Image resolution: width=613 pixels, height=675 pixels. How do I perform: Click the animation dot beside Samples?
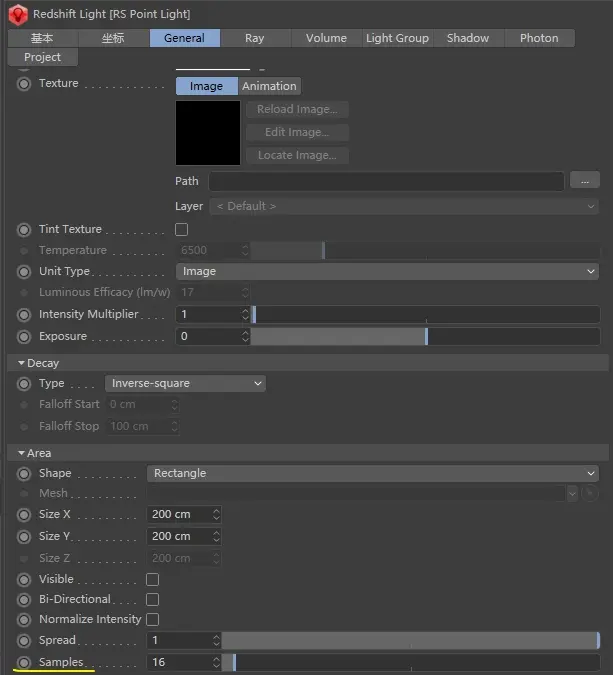tap(24, 662)
